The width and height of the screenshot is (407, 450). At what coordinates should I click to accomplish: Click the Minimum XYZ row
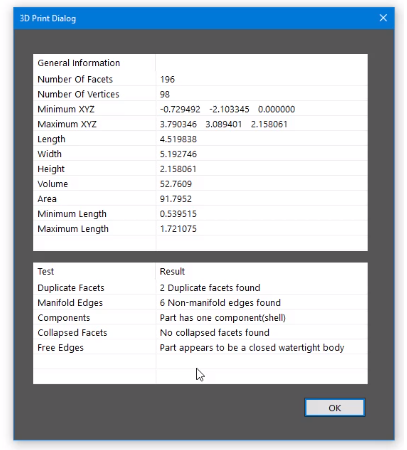(x=200, y=109)
